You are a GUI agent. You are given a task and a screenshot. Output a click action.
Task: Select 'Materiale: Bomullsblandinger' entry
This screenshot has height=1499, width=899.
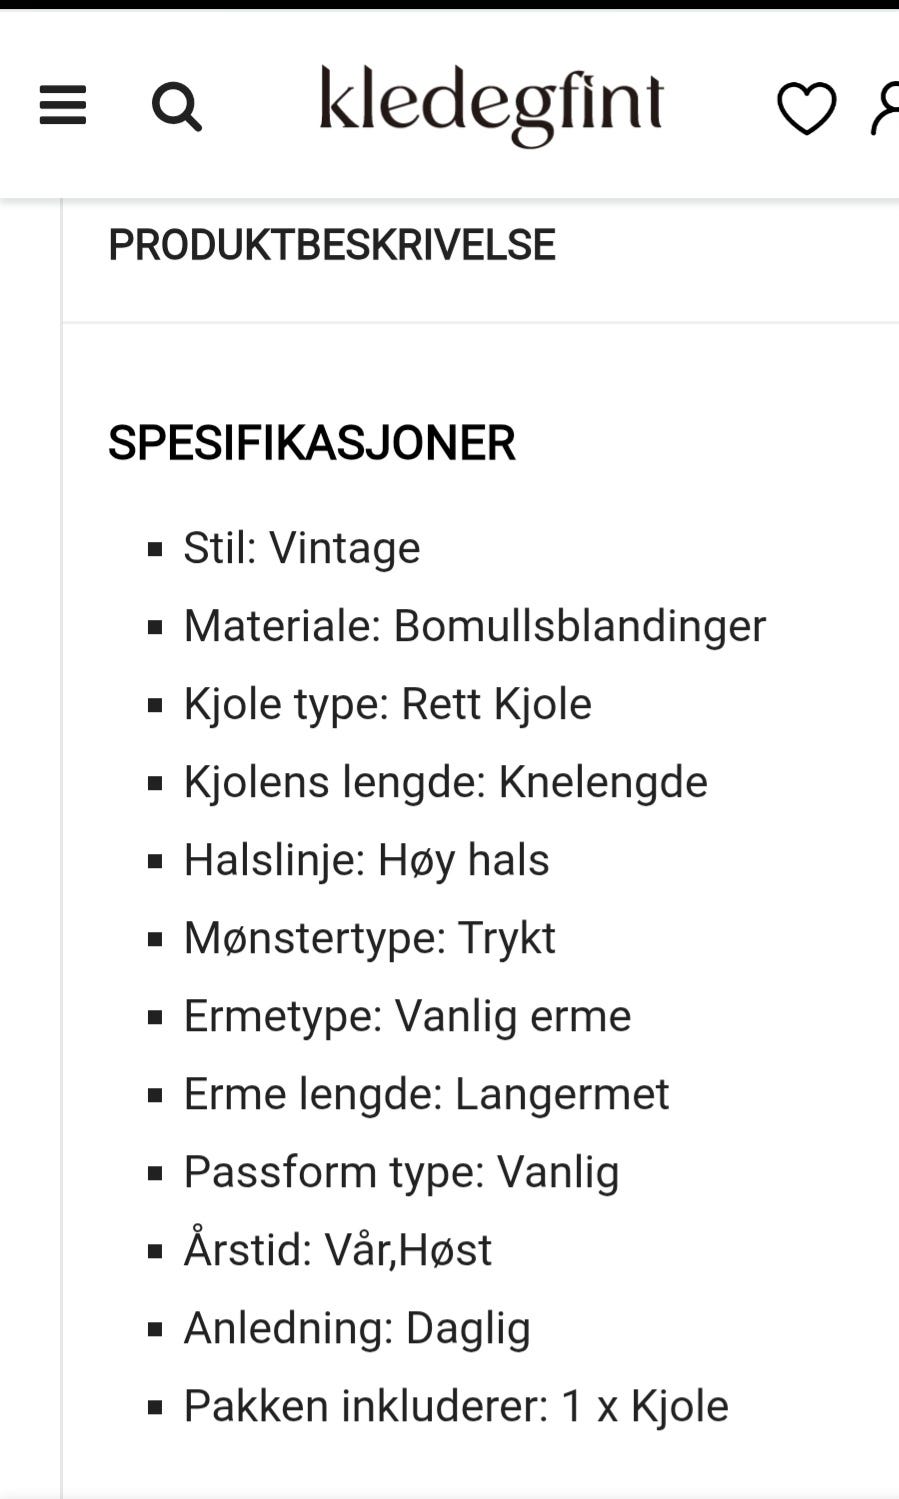click(x=473, y=625)
